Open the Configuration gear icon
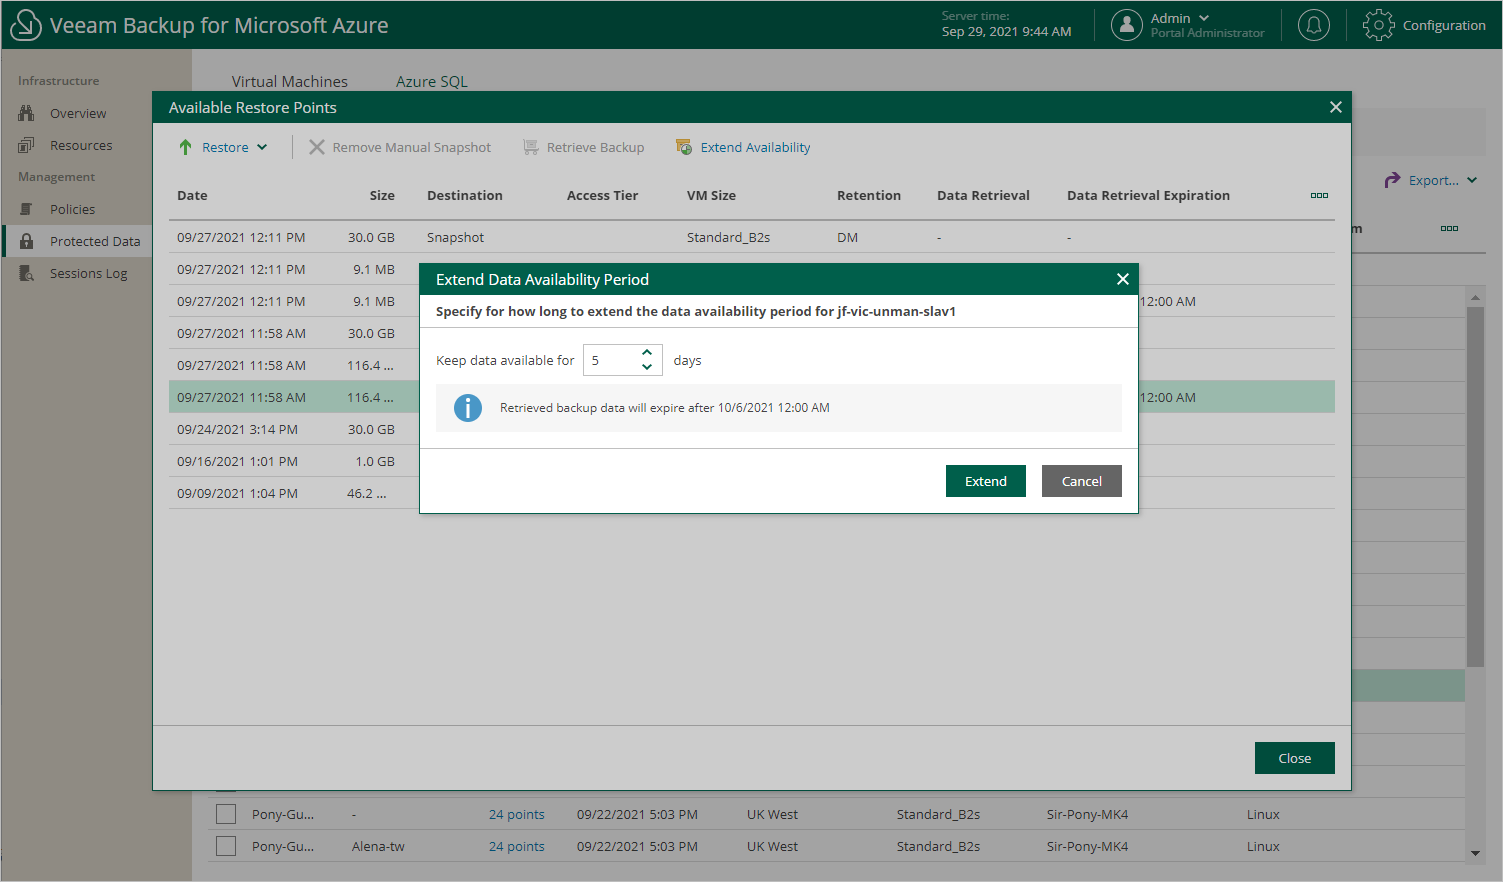The height and width of the screenshot is (882, 1503). pyautogui.click(x=1378, y=25)
